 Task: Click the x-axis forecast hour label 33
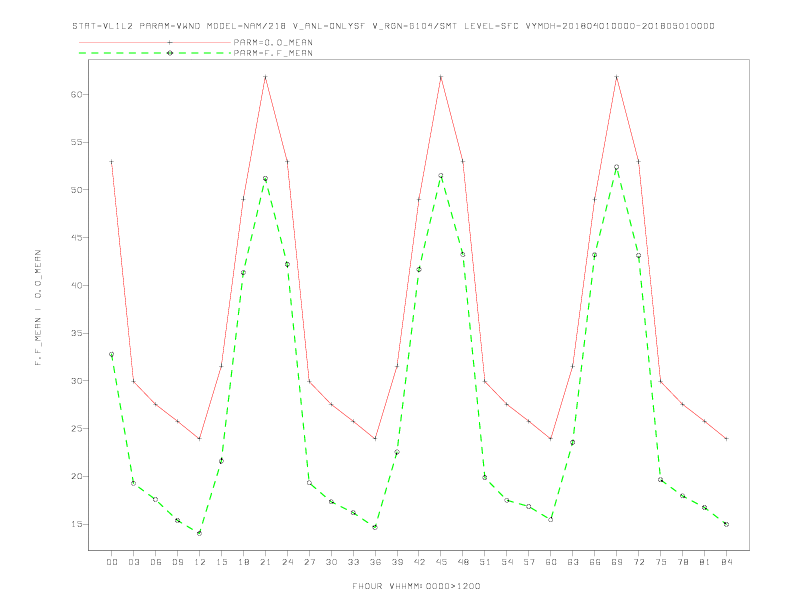pos(353,562)
